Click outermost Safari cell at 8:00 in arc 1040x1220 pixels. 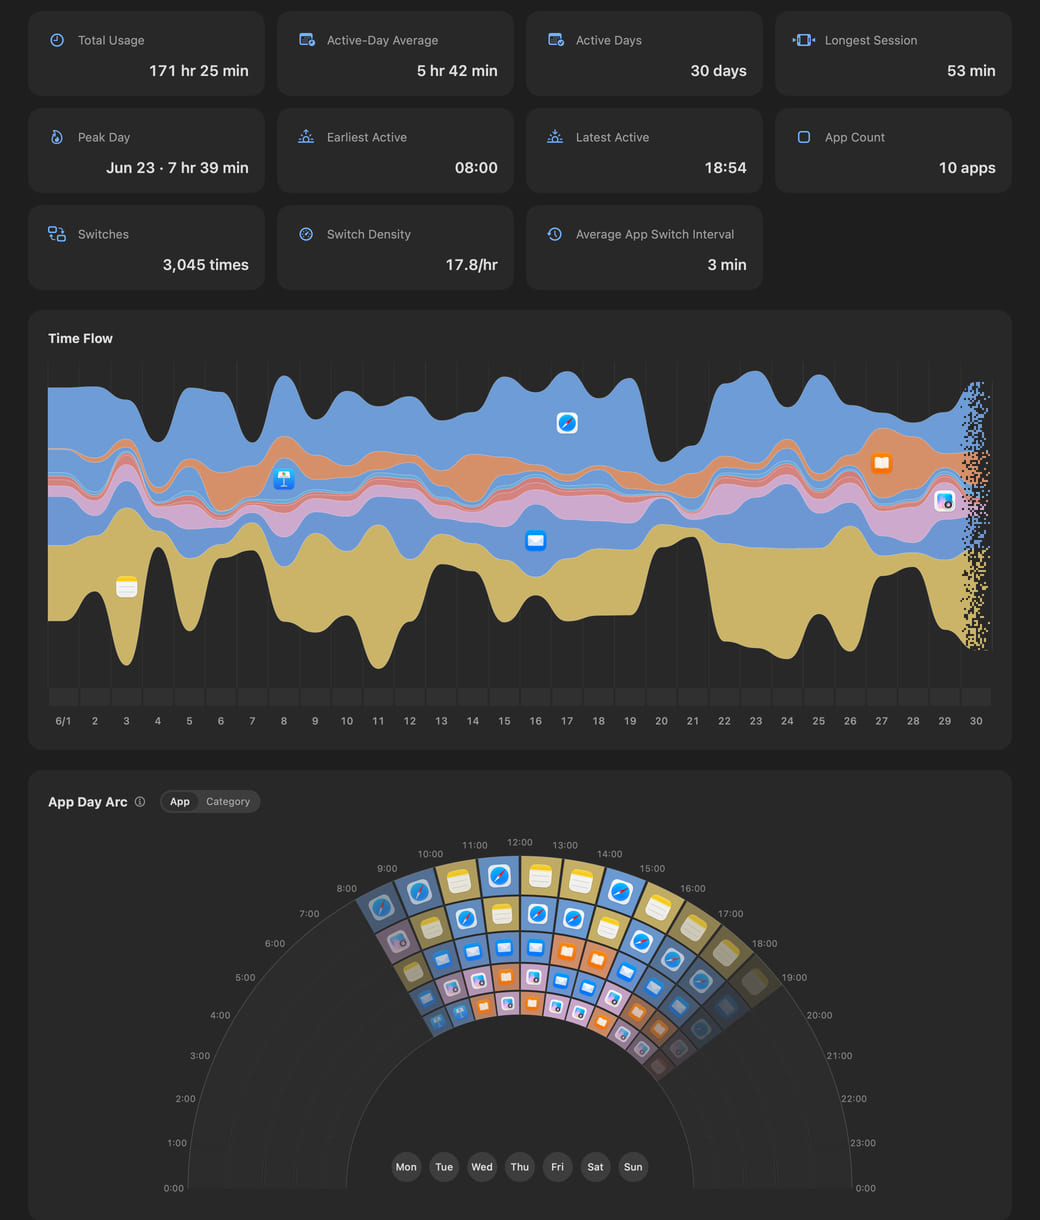click(x=381, y=908)
